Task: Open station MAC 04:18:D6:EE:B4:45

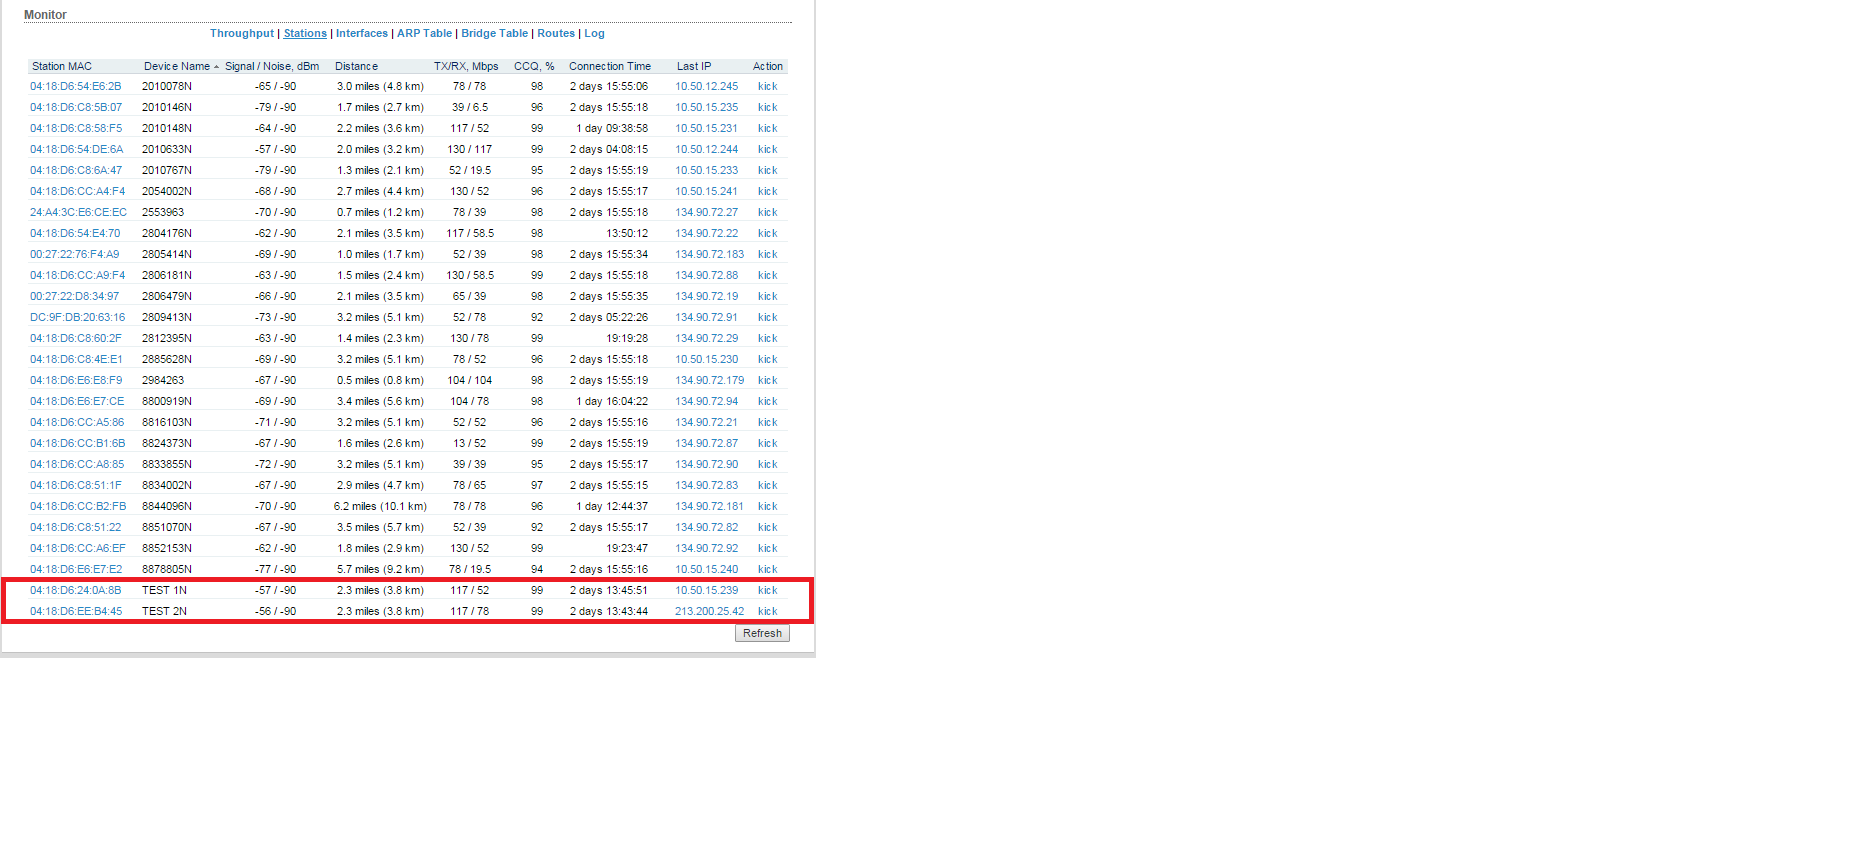Action: (x=76, y=611)
